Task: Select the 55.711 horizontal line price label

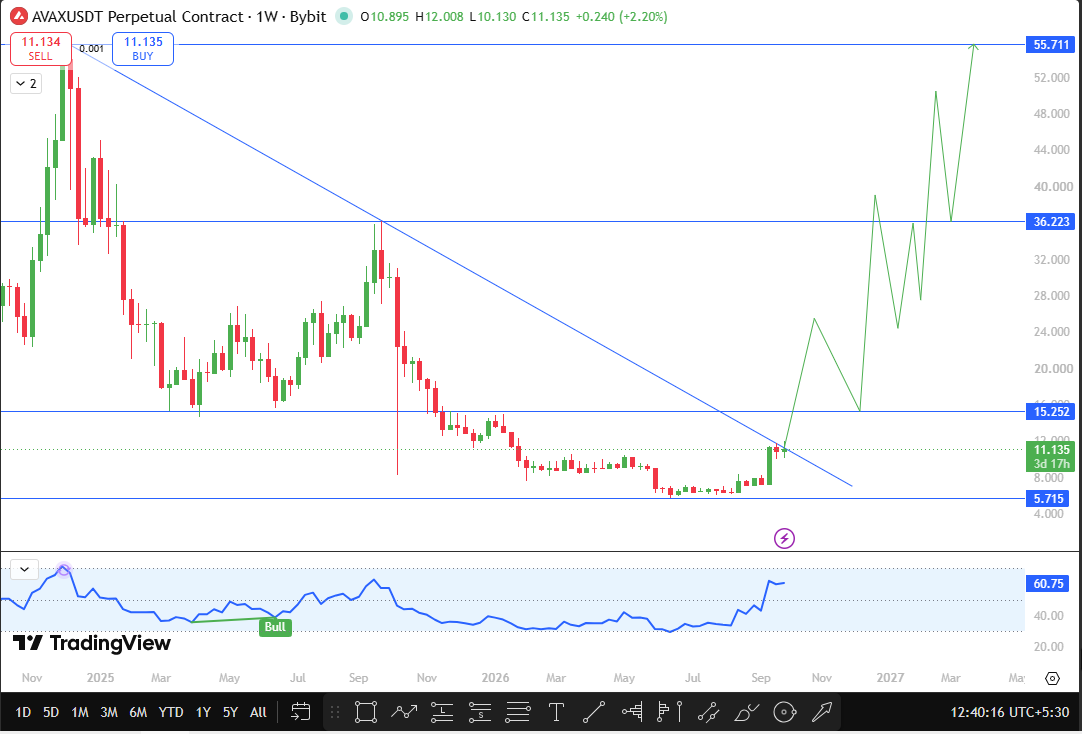Action: [x=1050, y=45]
